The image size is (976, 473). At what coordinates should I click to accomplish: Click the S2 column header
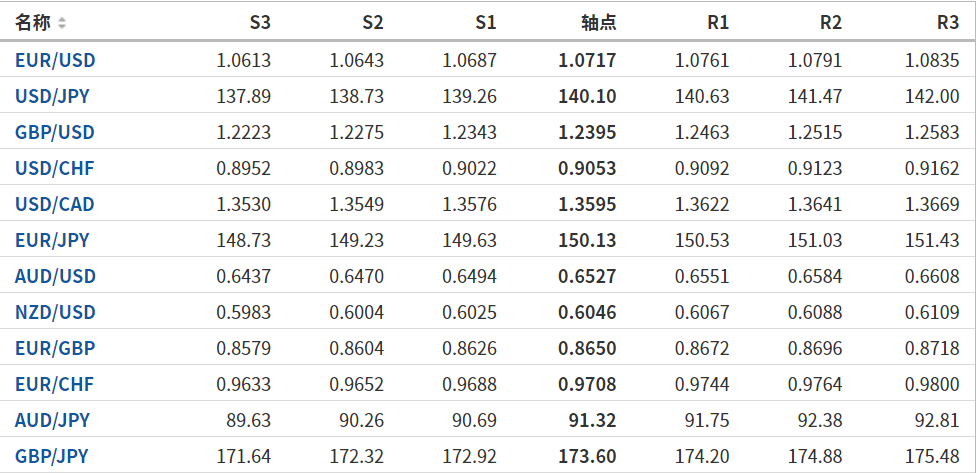(x=372, y=22)
